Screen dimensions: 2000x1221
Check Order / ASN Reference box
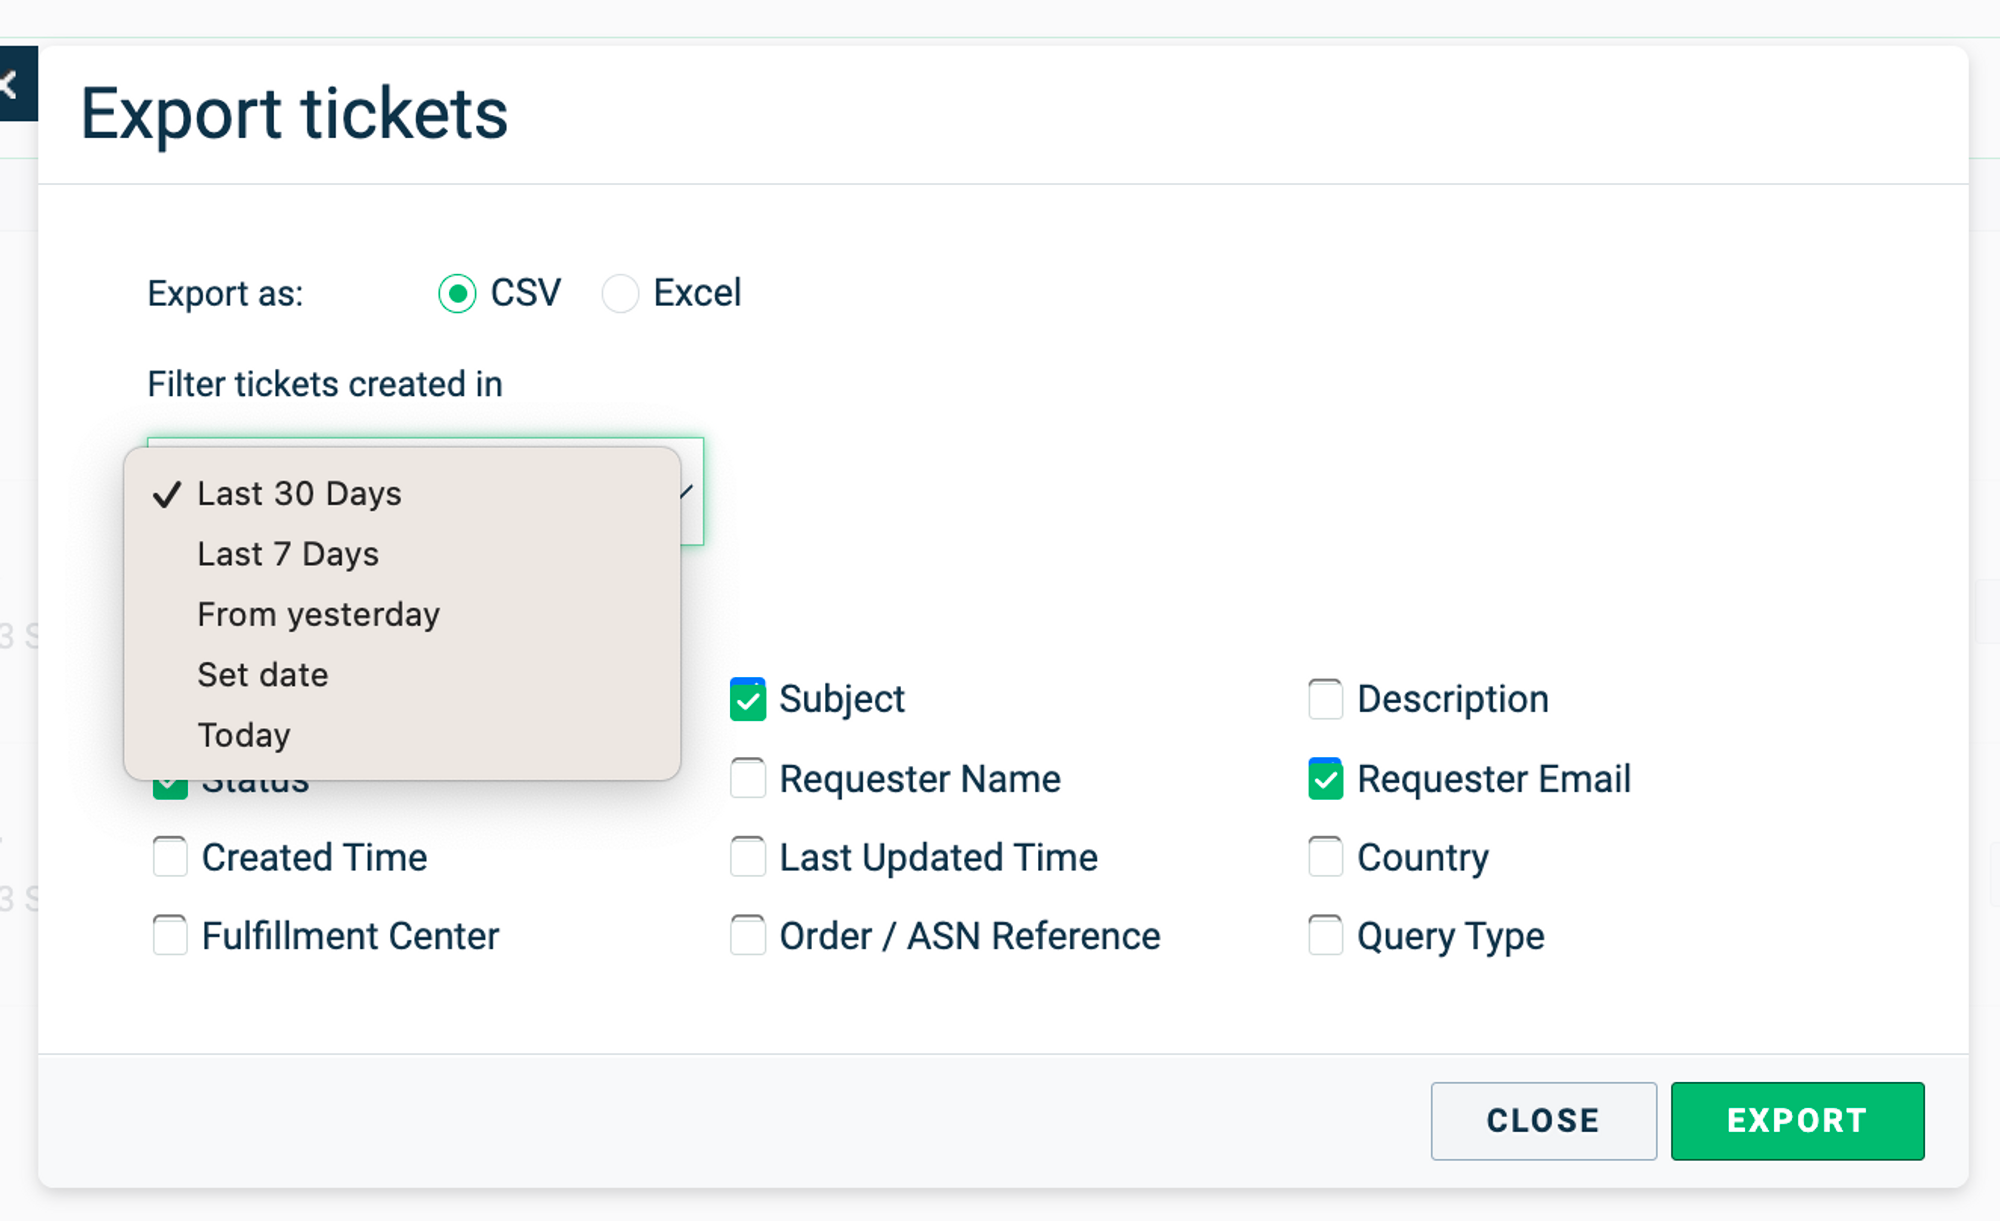(x=748, y=936)
